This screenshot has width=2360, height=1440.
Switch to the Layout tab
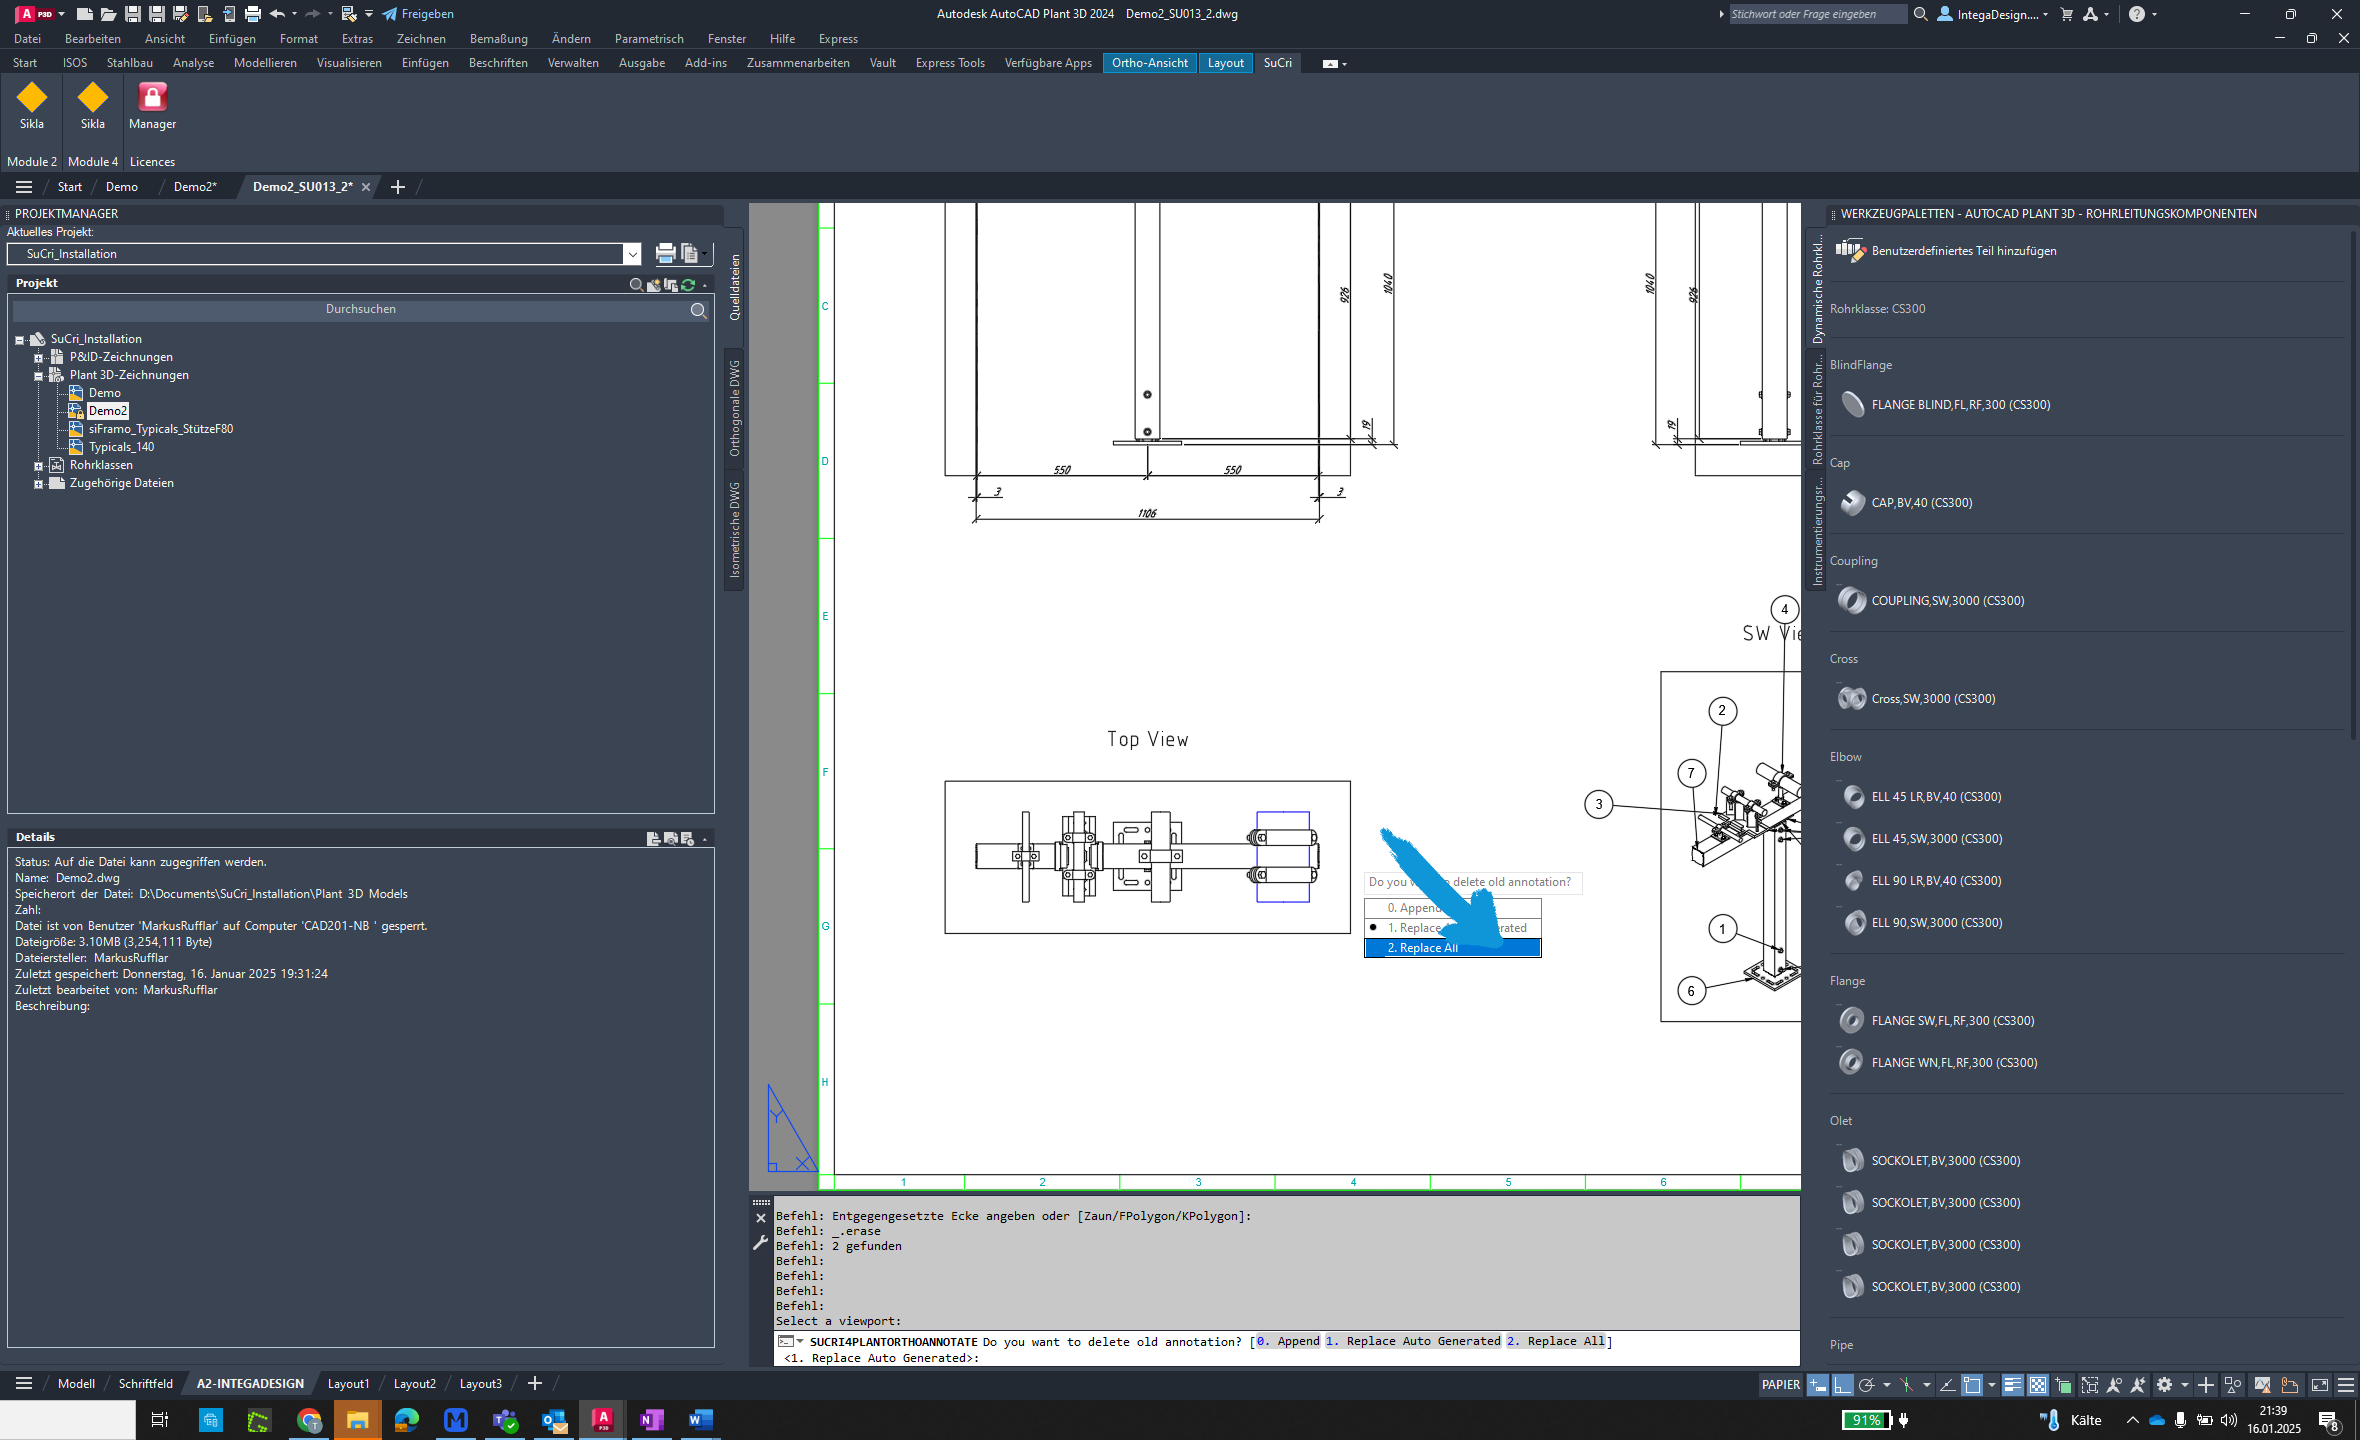[x=1226, y=62]
